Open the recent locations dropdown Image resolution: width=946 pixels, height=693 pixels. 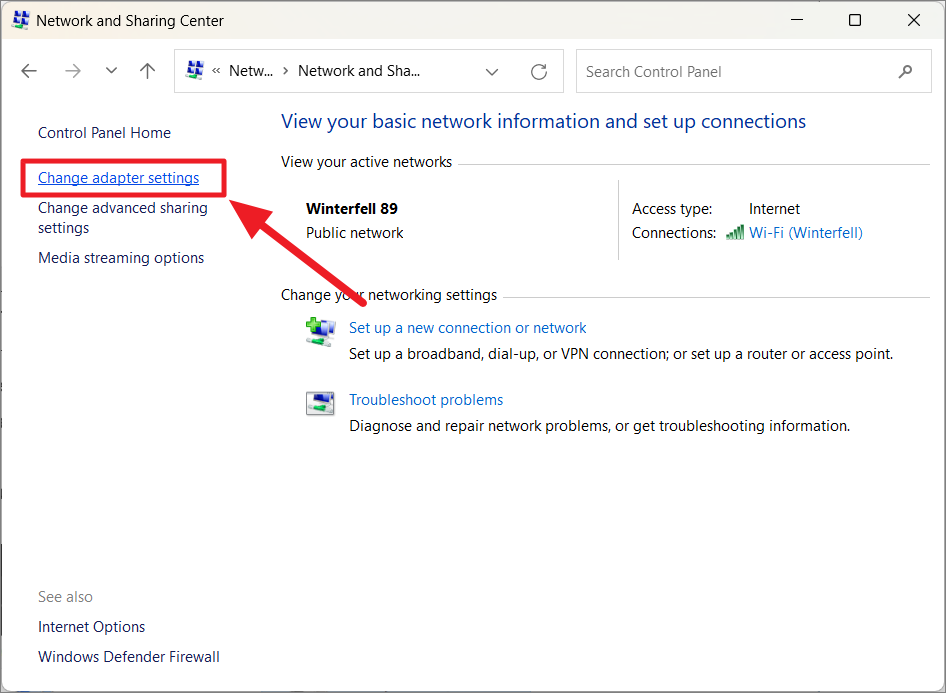[110, 70]
